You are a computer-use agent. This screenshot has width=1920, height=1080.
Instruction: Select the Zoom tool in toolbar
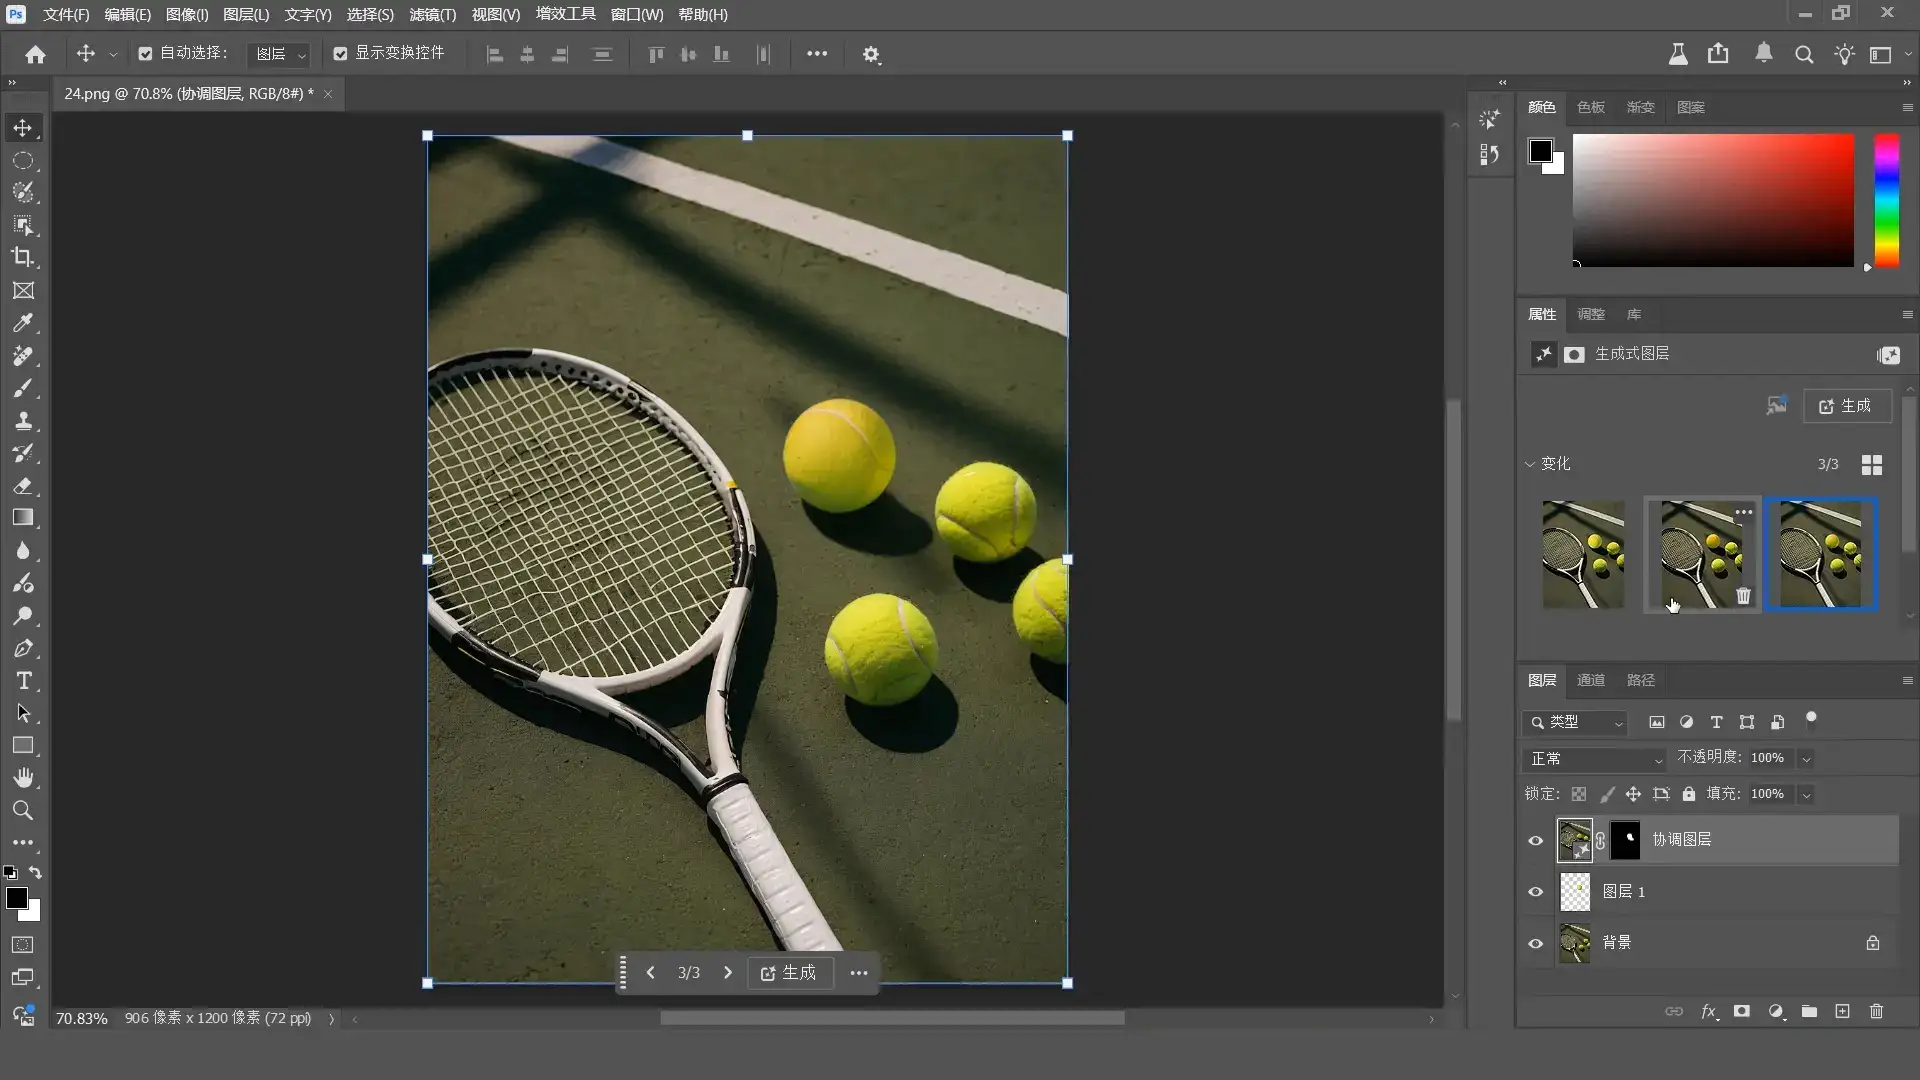pos(23,810)
